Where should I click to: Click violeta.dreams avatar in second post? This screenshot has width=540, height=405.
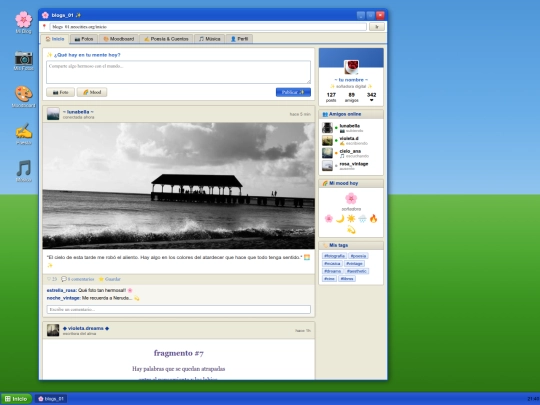pos(53,330)
